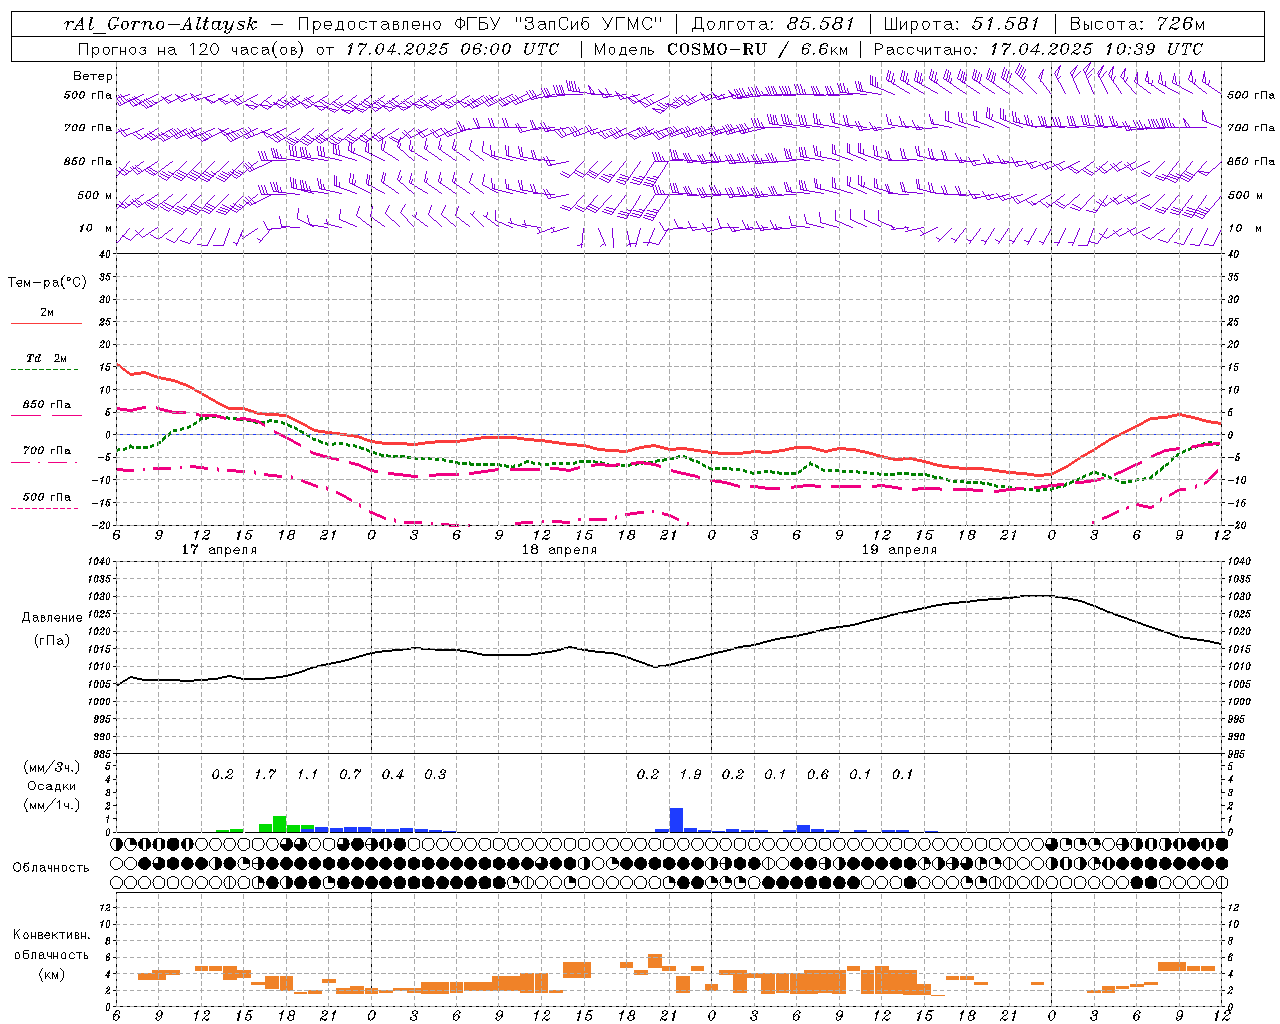Click the Модель COSMO-RU / 6.6км label
Viewport: 1280px width, 1024px height.
721,49
